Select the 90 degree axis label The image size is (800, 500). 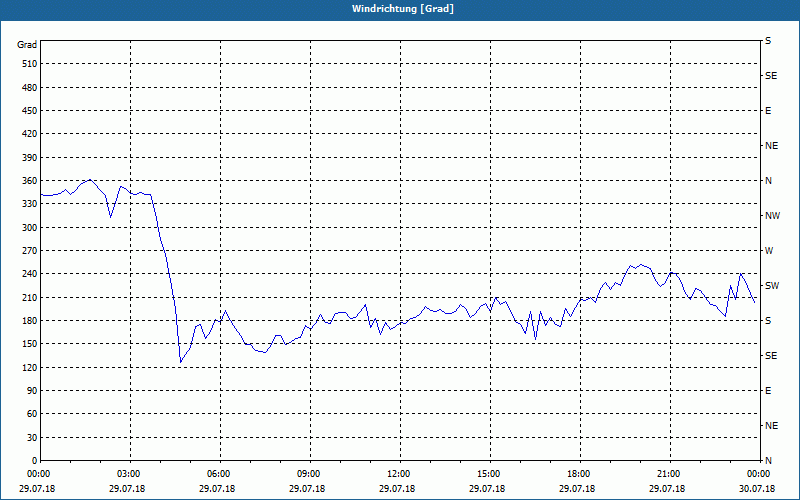31,390
